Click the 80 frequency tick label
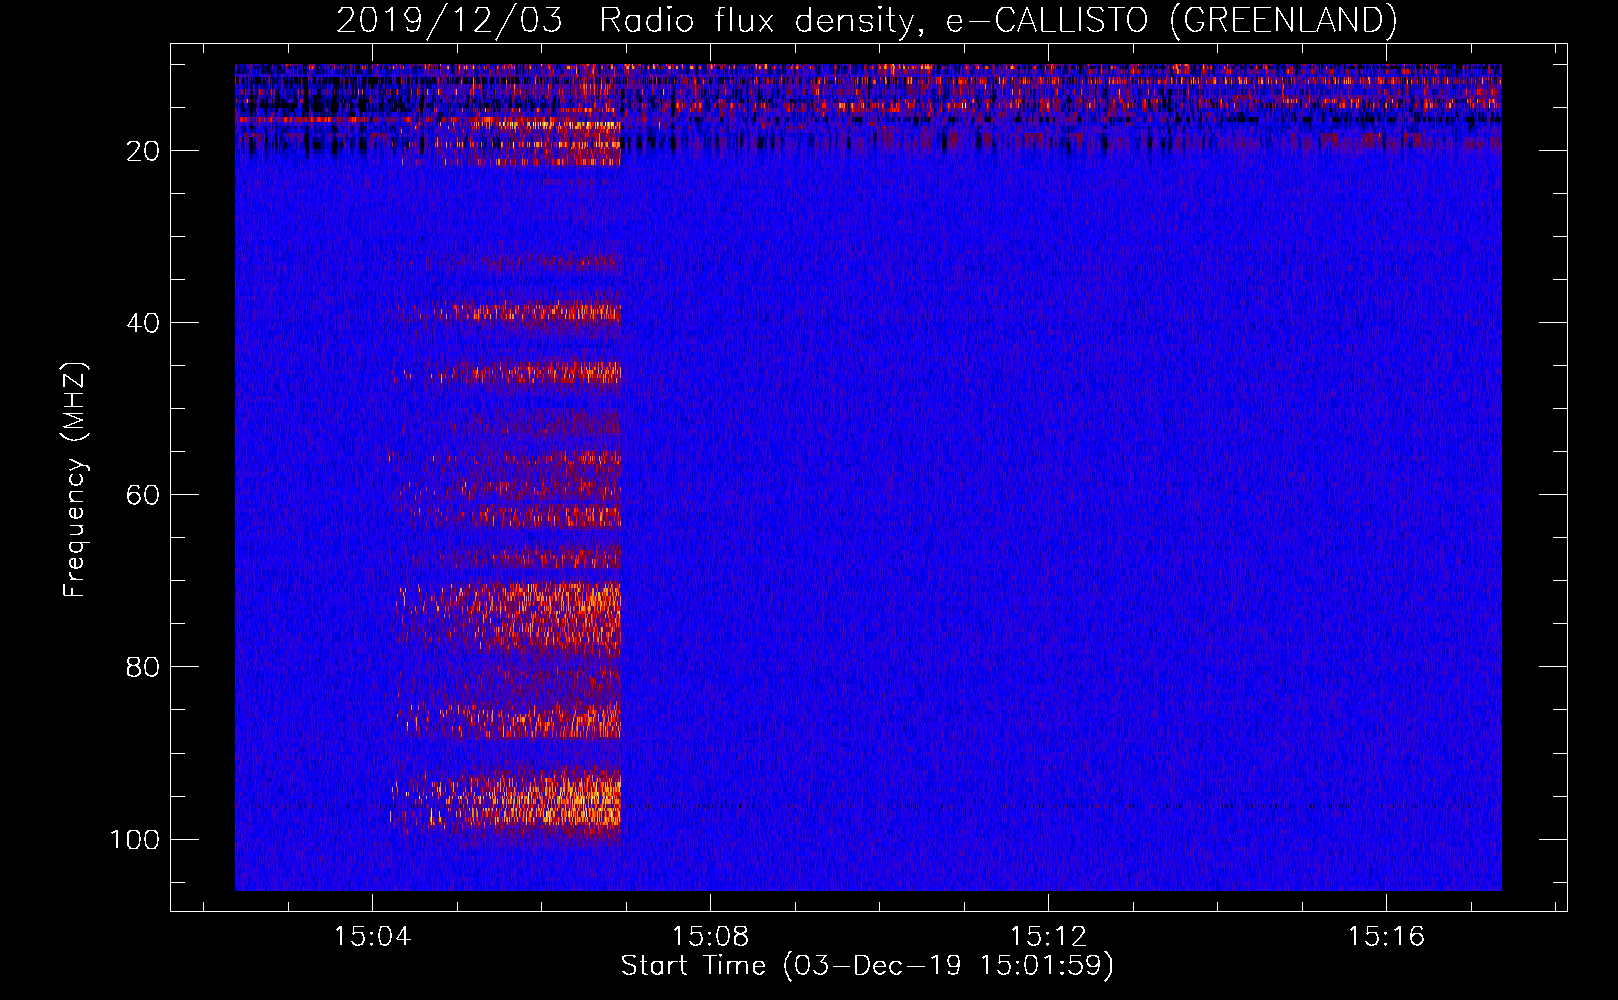Screen dimensions: 1618x1000 point(143,667)
